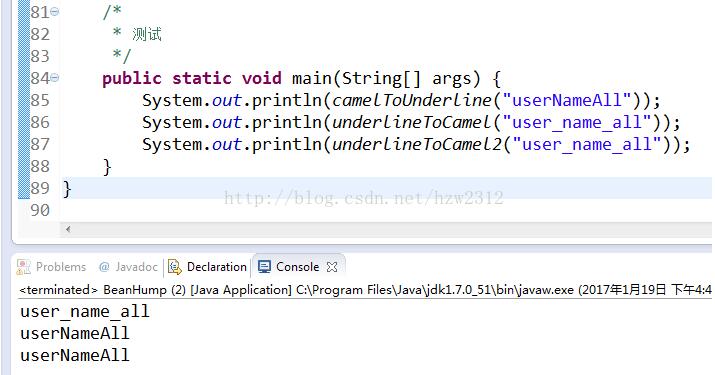Screen dimensions: 715x375
Task: Click the main method name
Action: tap(311, 78)
